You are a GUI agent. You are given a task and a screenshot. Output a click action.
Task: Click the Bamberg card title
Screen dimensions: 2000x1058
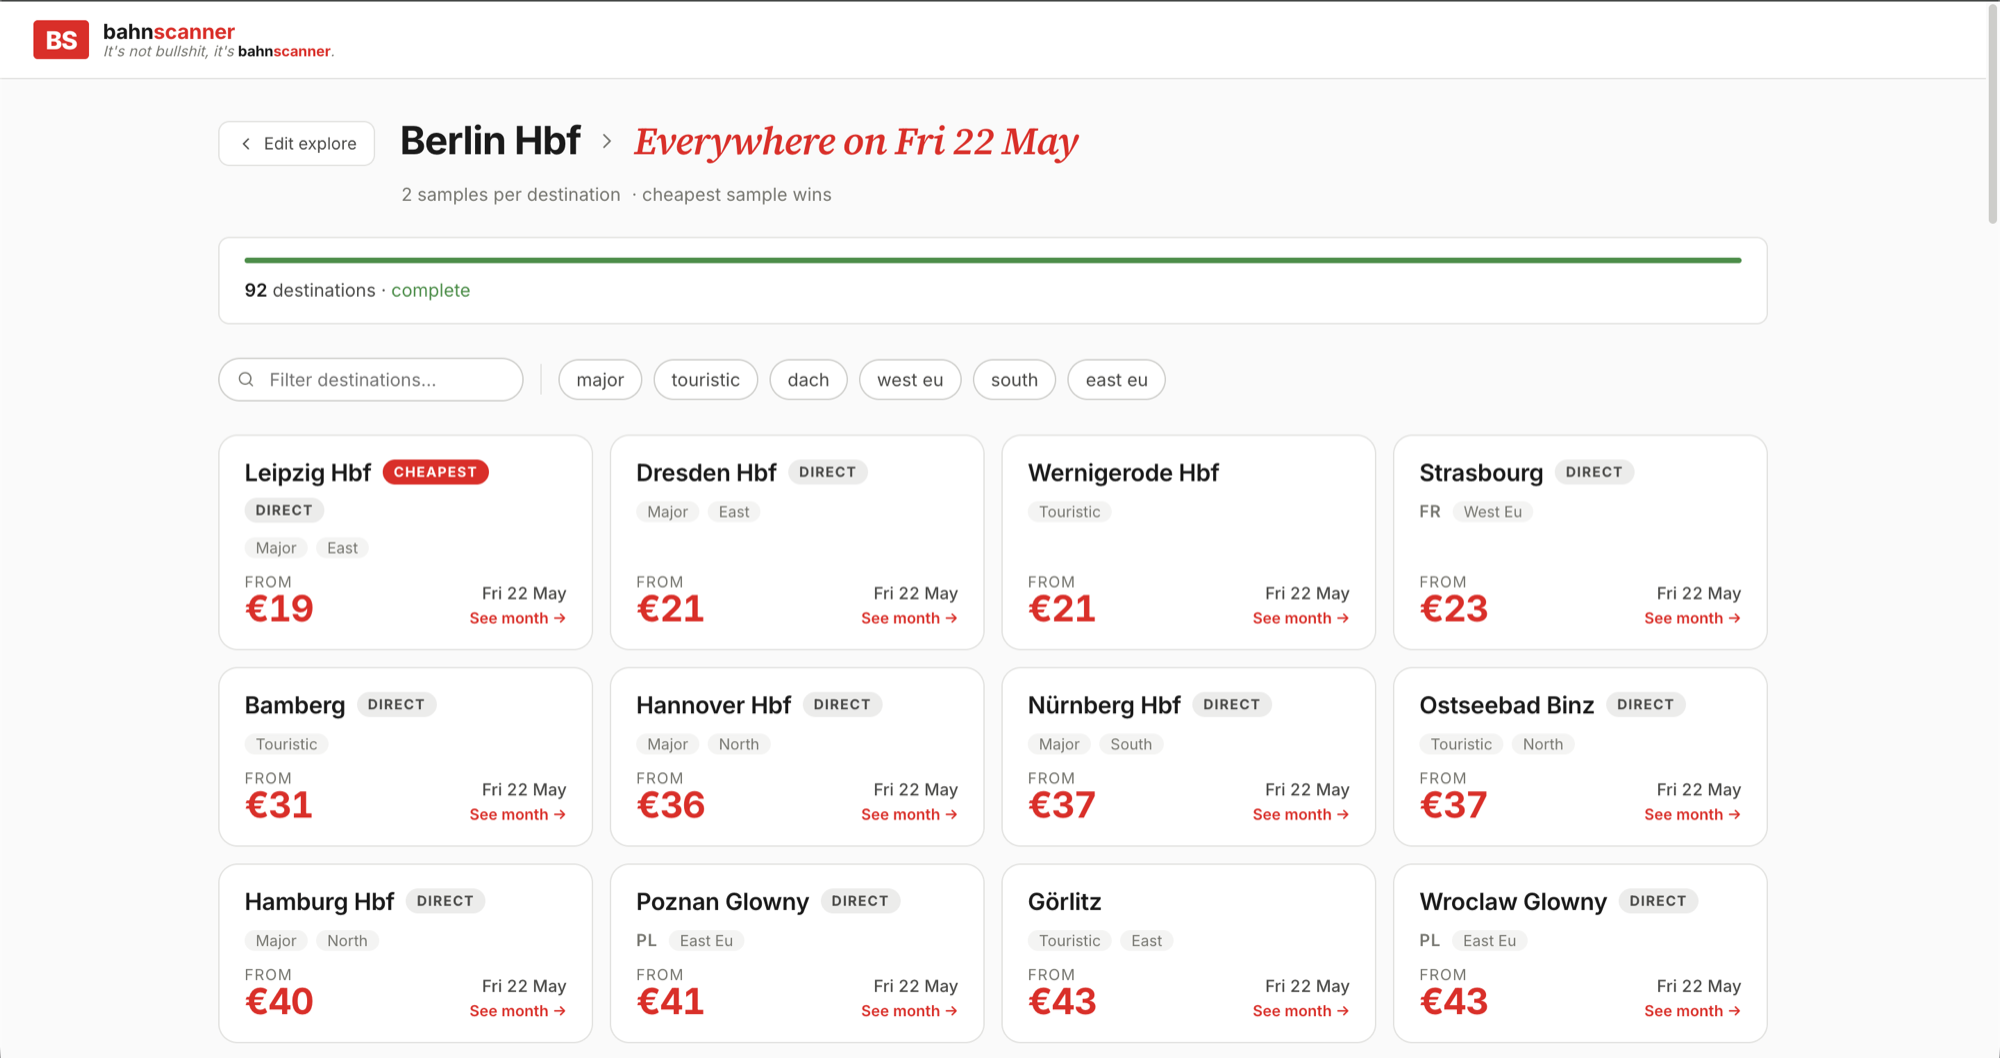[295, 705]
